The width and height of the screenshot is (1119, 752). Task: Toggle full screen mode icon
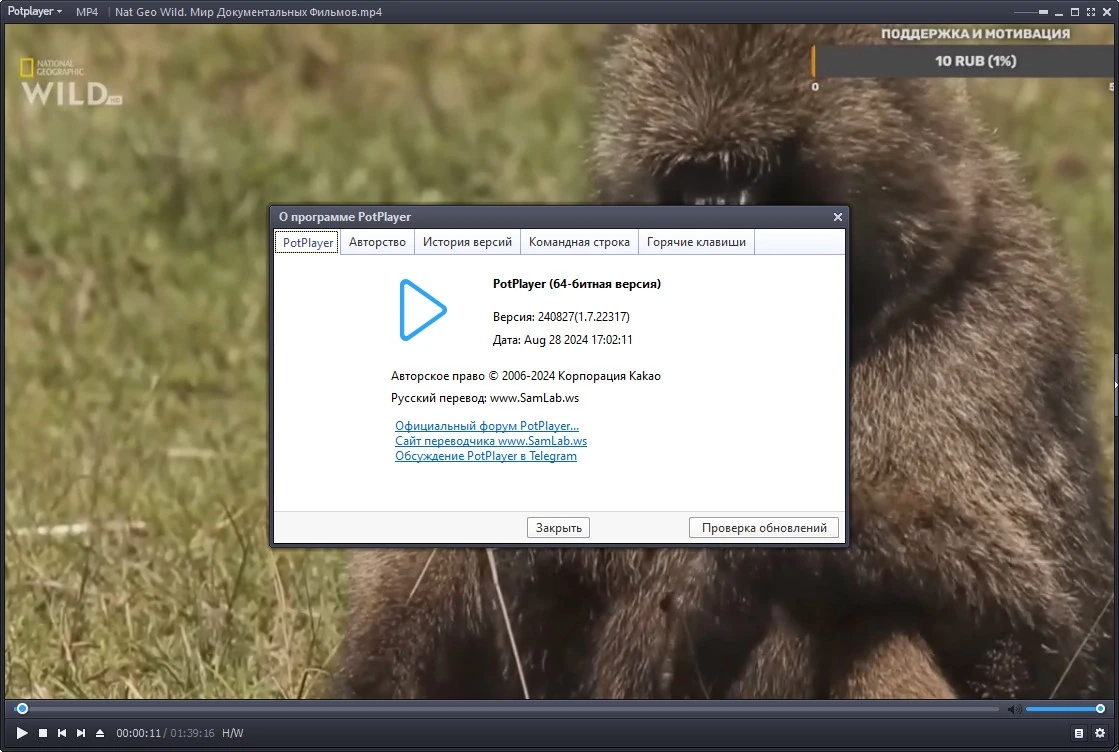(x=1090, y=11)
